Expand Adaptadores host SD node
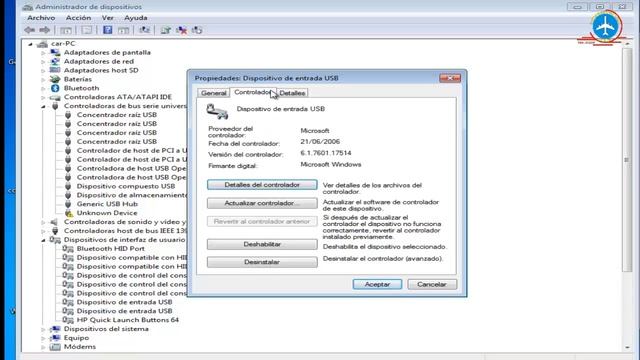 pos(43,71)
